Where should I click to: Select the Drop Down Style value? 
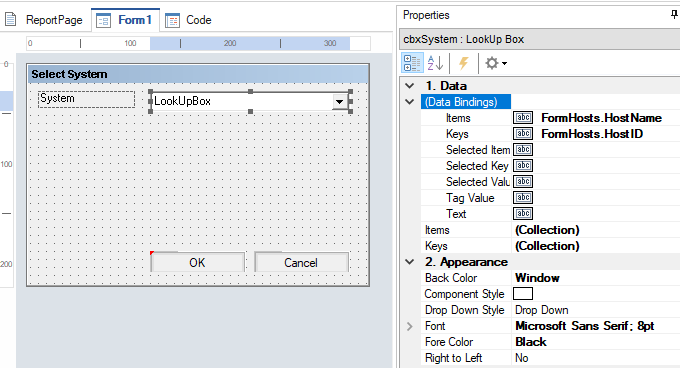(541, 310)
